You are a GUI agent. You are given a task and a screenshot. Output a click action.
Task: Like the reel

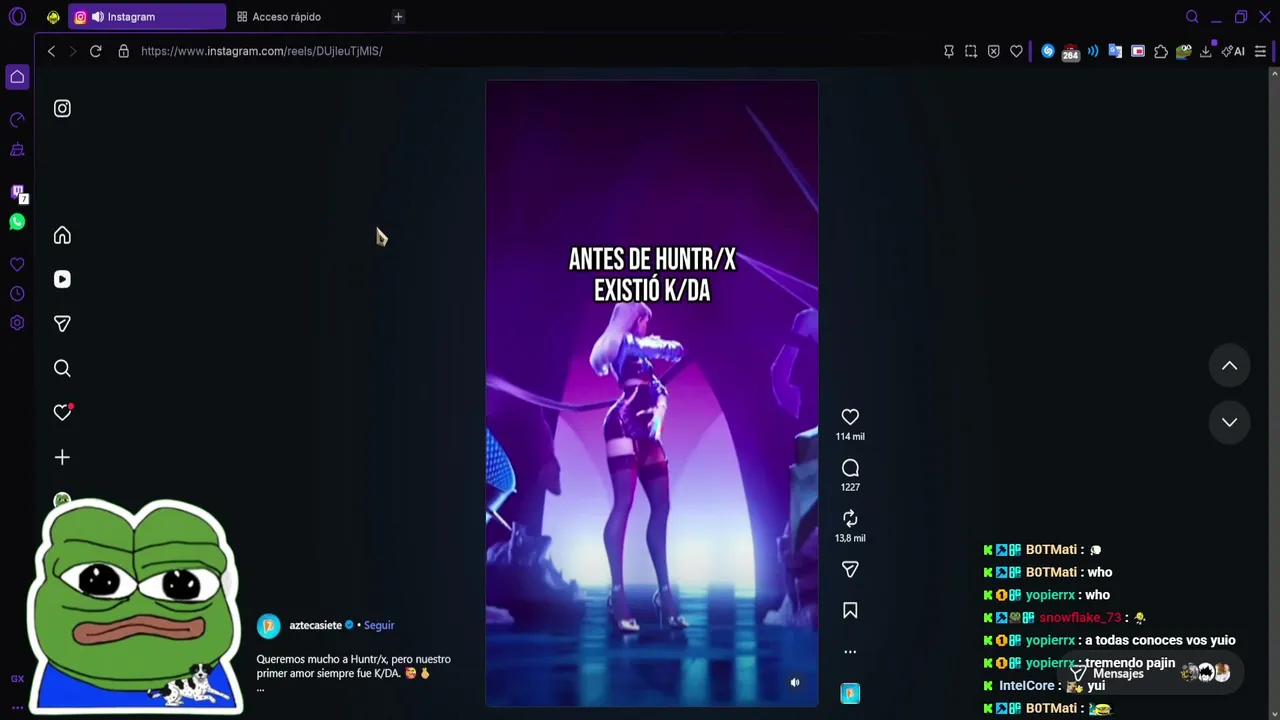(x=850, y=417)
